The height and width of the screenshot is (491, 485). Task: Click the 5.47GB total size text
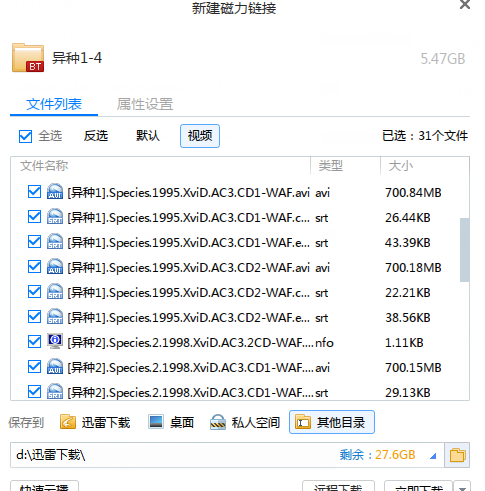tap(443, 59)
